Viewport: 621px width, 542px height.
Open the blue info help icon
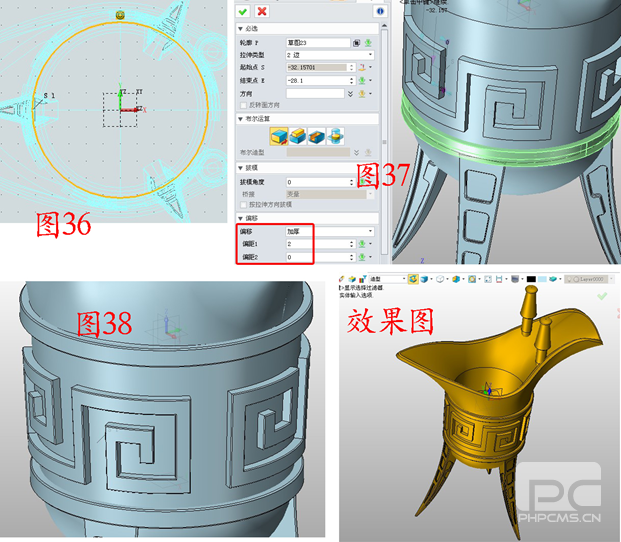[x=380, y=11]
